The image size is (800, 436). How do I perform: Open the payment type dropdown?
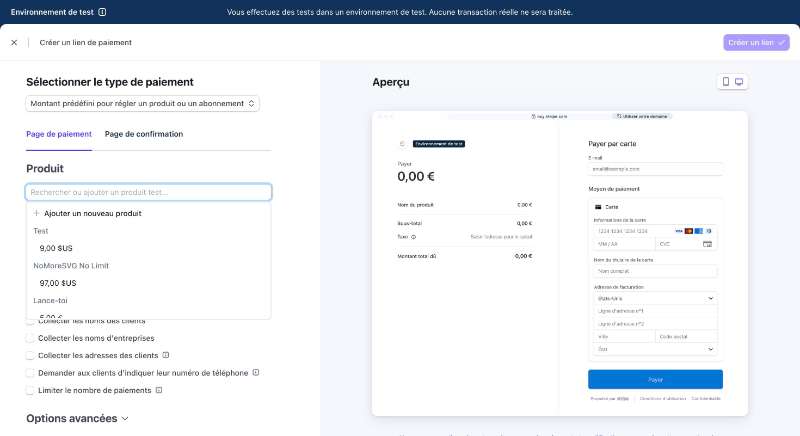[142, 104]
